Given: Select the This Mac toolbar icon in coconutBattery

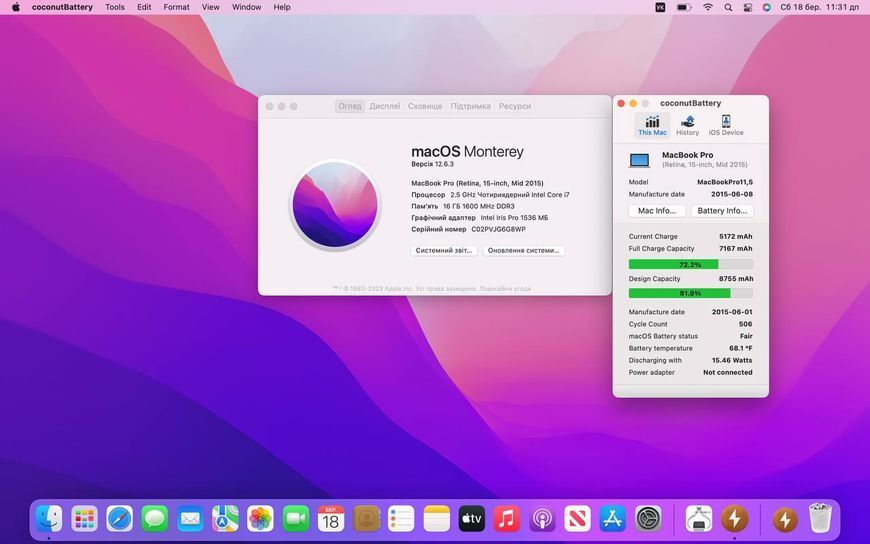Looking at the screenshot, I should coord(652,125).
